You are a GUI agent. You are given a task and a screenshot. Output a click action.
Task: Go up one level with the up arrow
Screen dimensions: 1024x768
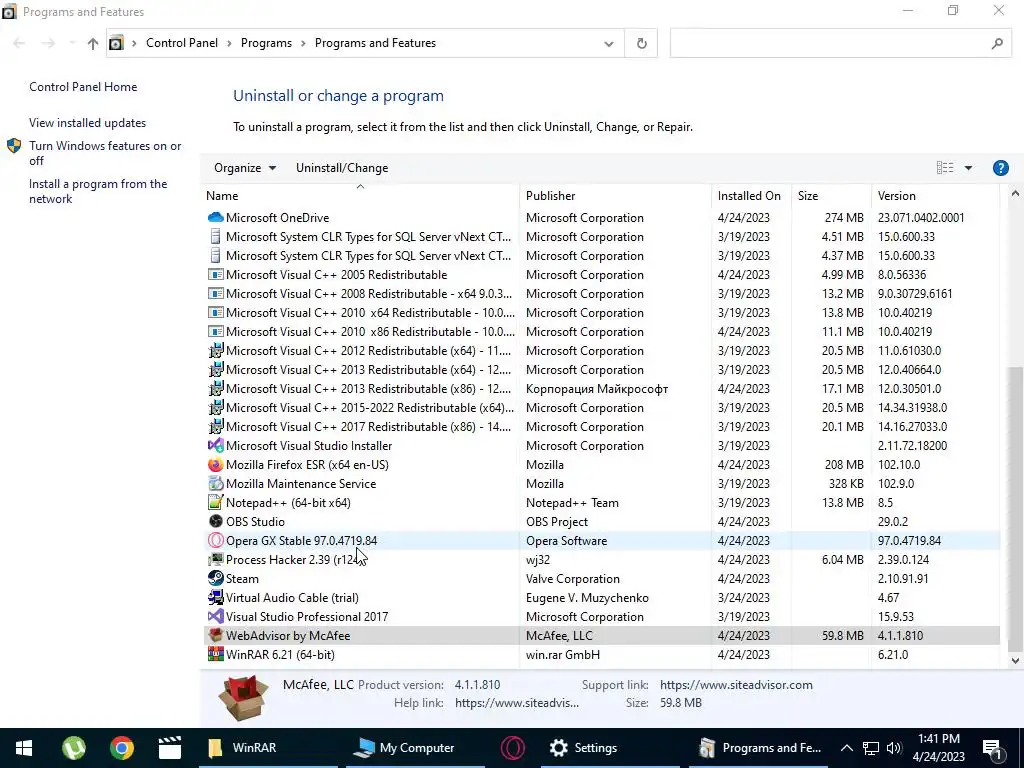point(93,44)
